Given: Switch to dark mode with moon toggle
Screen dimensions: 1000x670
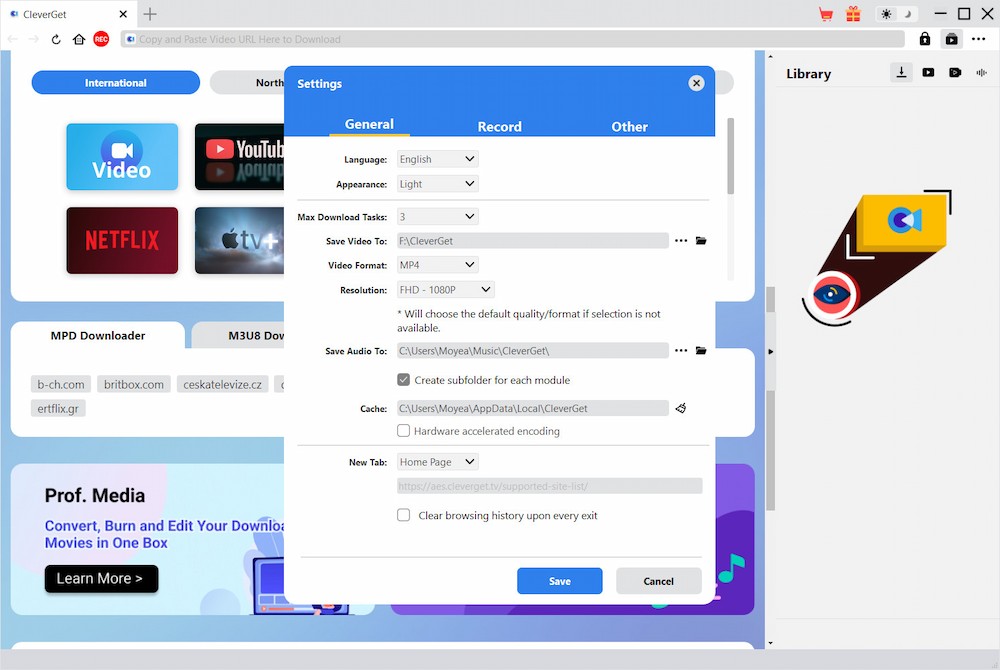Looking at the screenshot, I should (x=908, y=14).
